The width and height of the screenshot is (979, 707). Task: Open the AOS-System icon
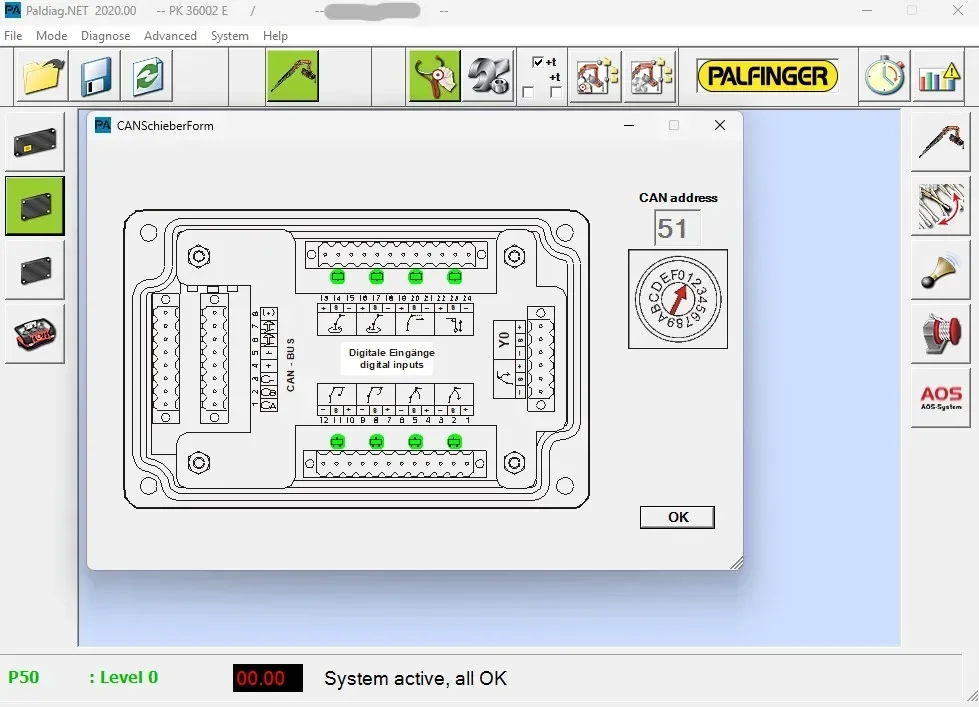(x=941, y=397)
